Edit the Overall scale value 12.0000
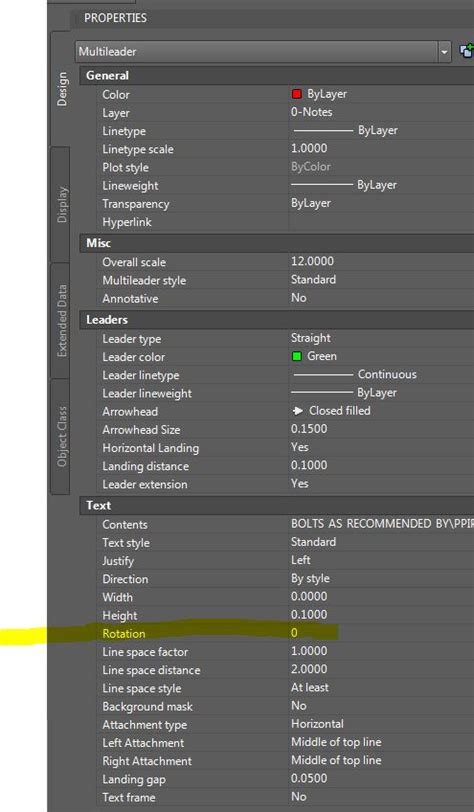 click(x=381, y=262)
